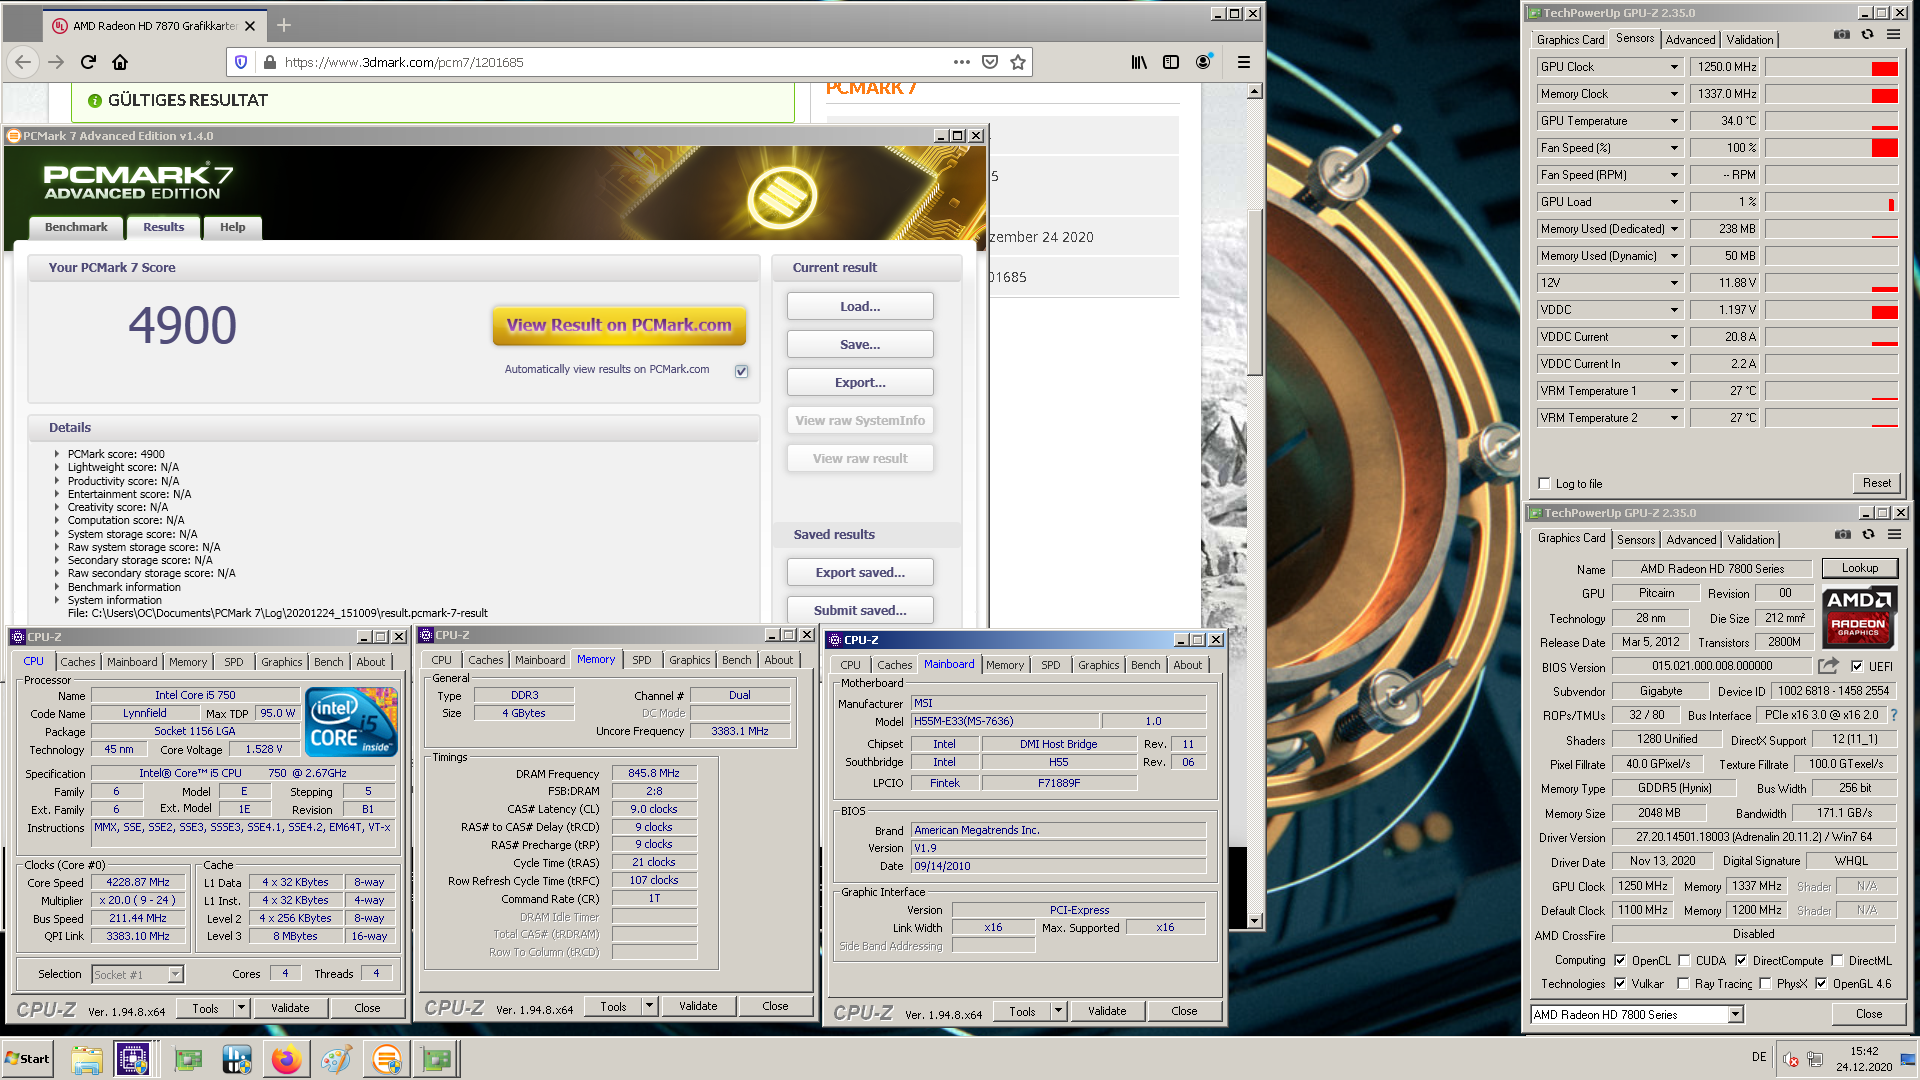Viewport: 1920px width, 1080px height.
Task: Expand System information entry in PCMark details
Action: [x=57, y=600]
